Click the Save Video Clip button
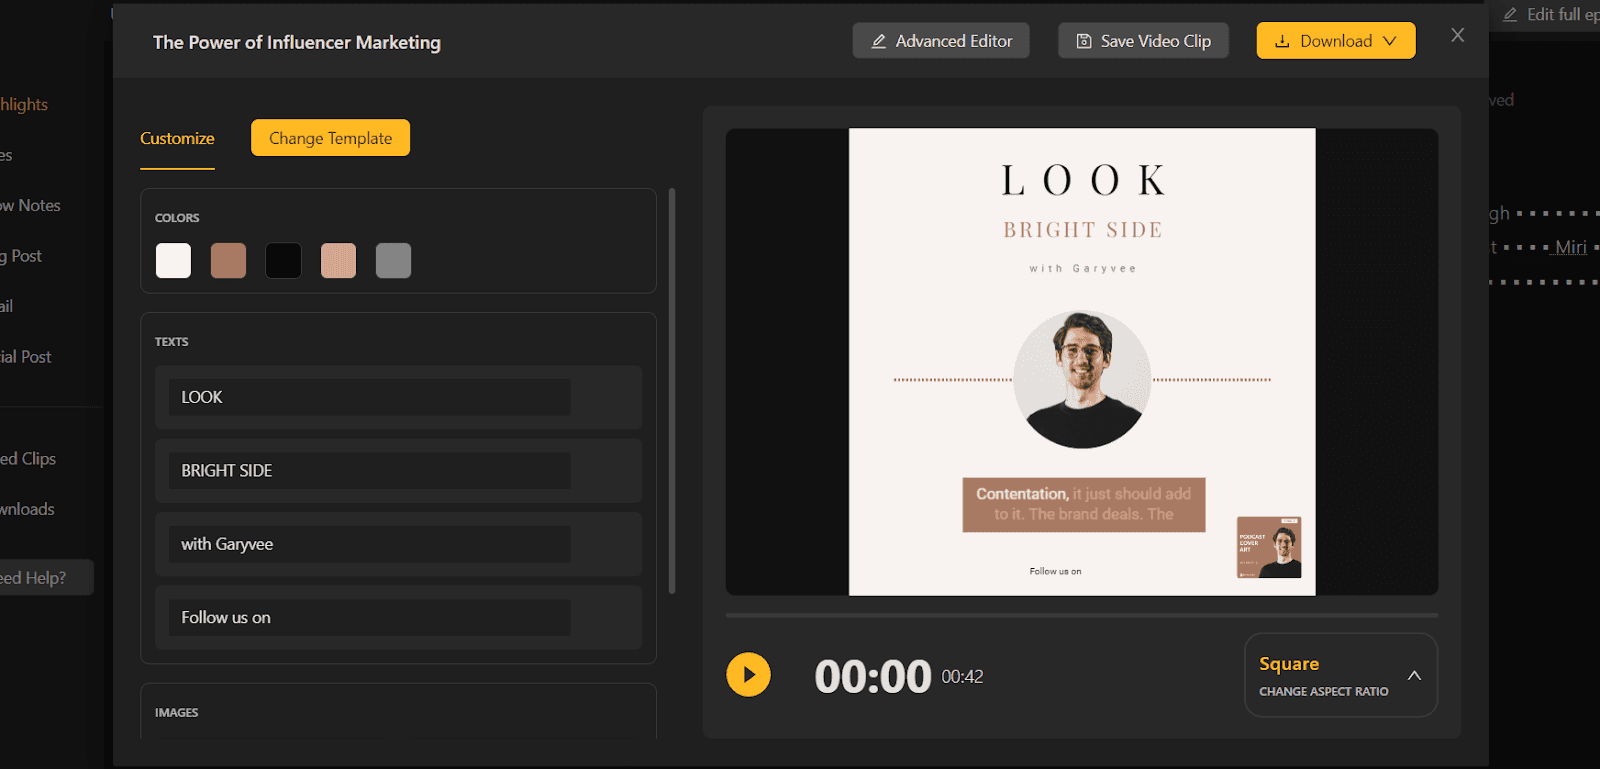This screenshot has width=1600, height=769. [1143, 41]
